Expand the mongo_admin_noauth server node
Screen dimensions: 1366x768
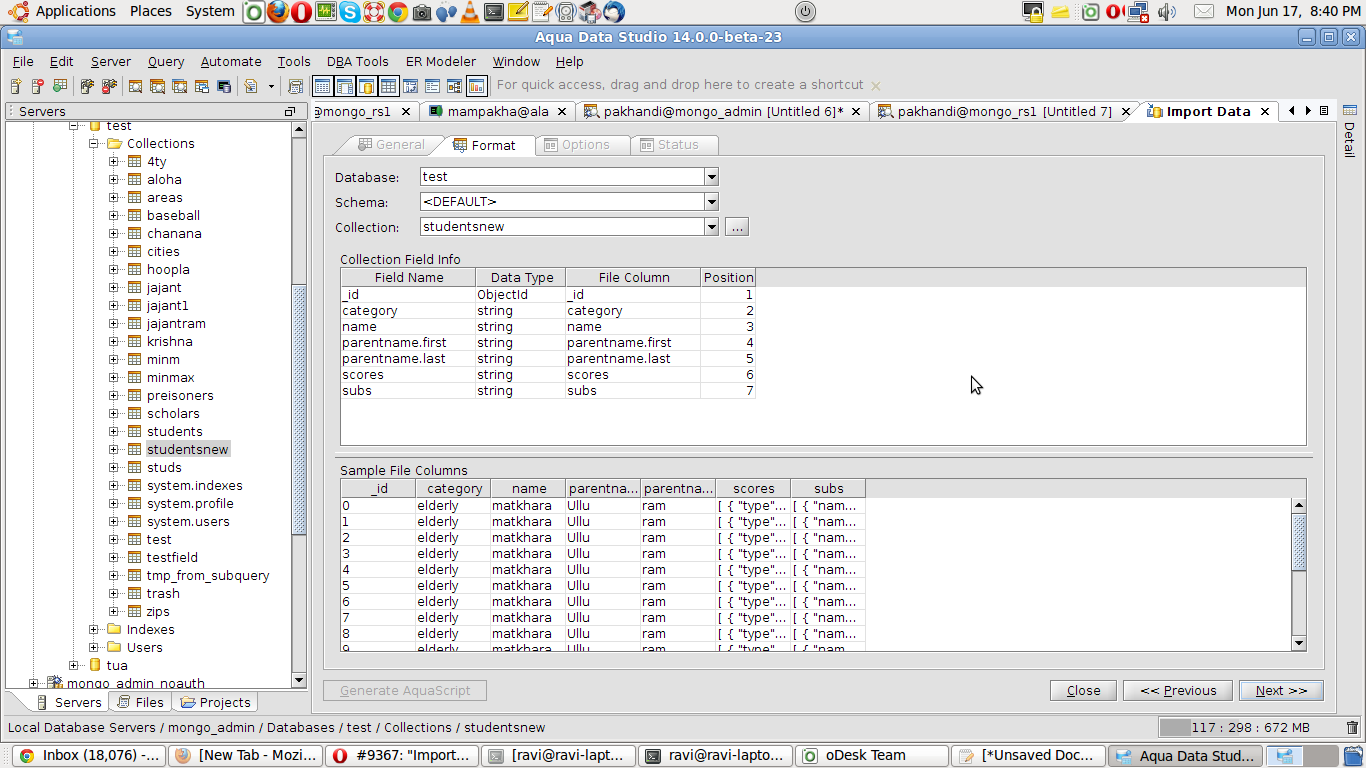[33, 684]
